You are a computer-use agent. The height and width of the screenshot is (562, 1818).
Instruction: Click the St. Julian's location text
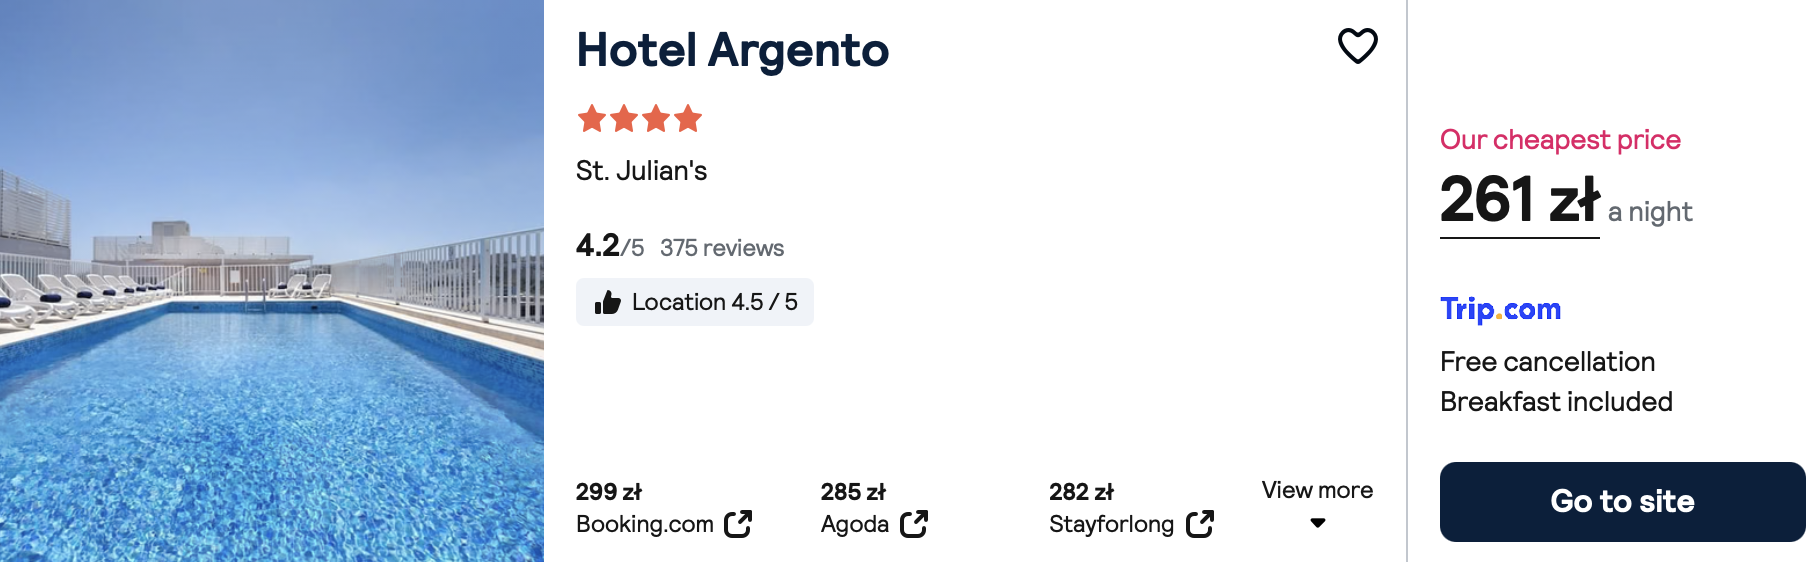click(641, 171)
